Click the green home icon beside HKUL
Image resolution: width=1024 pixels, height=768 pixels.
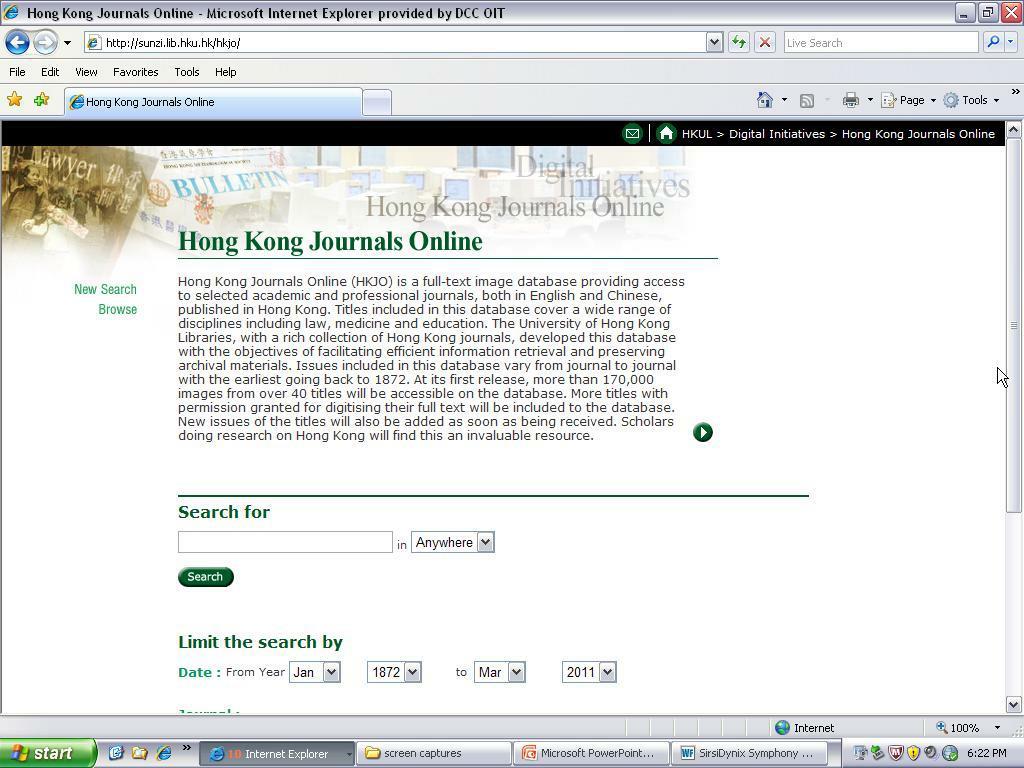665,134
